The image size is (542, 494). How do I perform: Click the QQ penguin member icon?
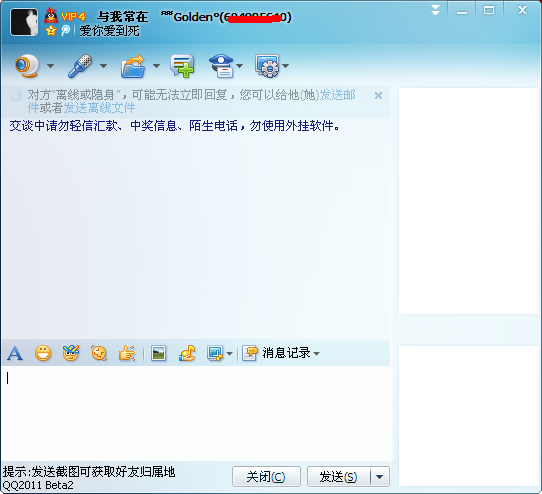pyautogui.click(x=51, y=16)
